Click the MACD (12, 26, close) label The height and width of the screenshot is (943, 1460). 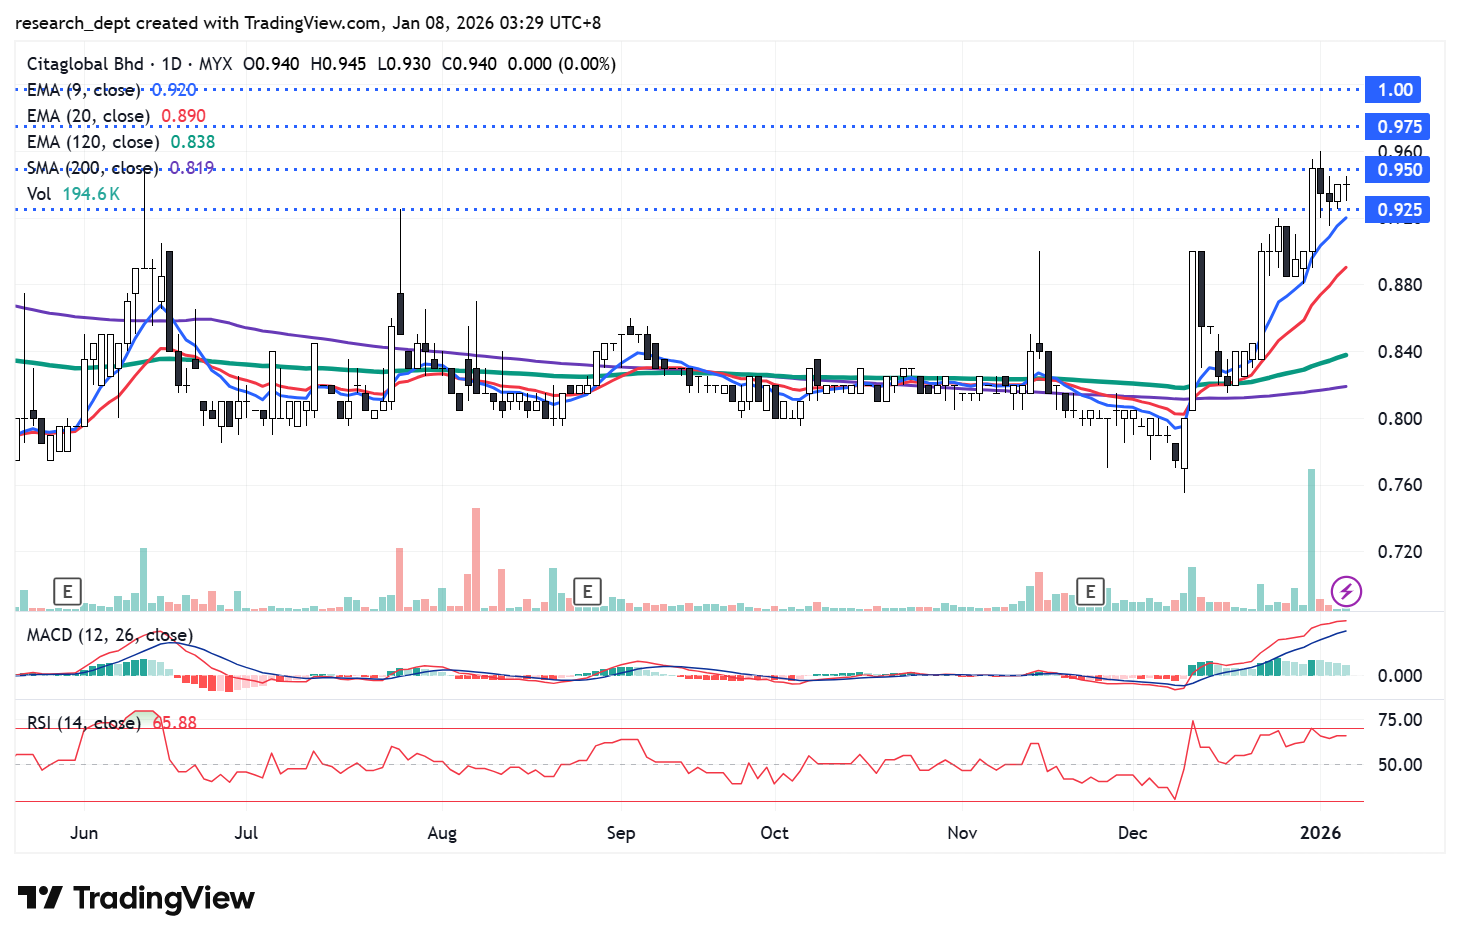(x=109, y=635)
